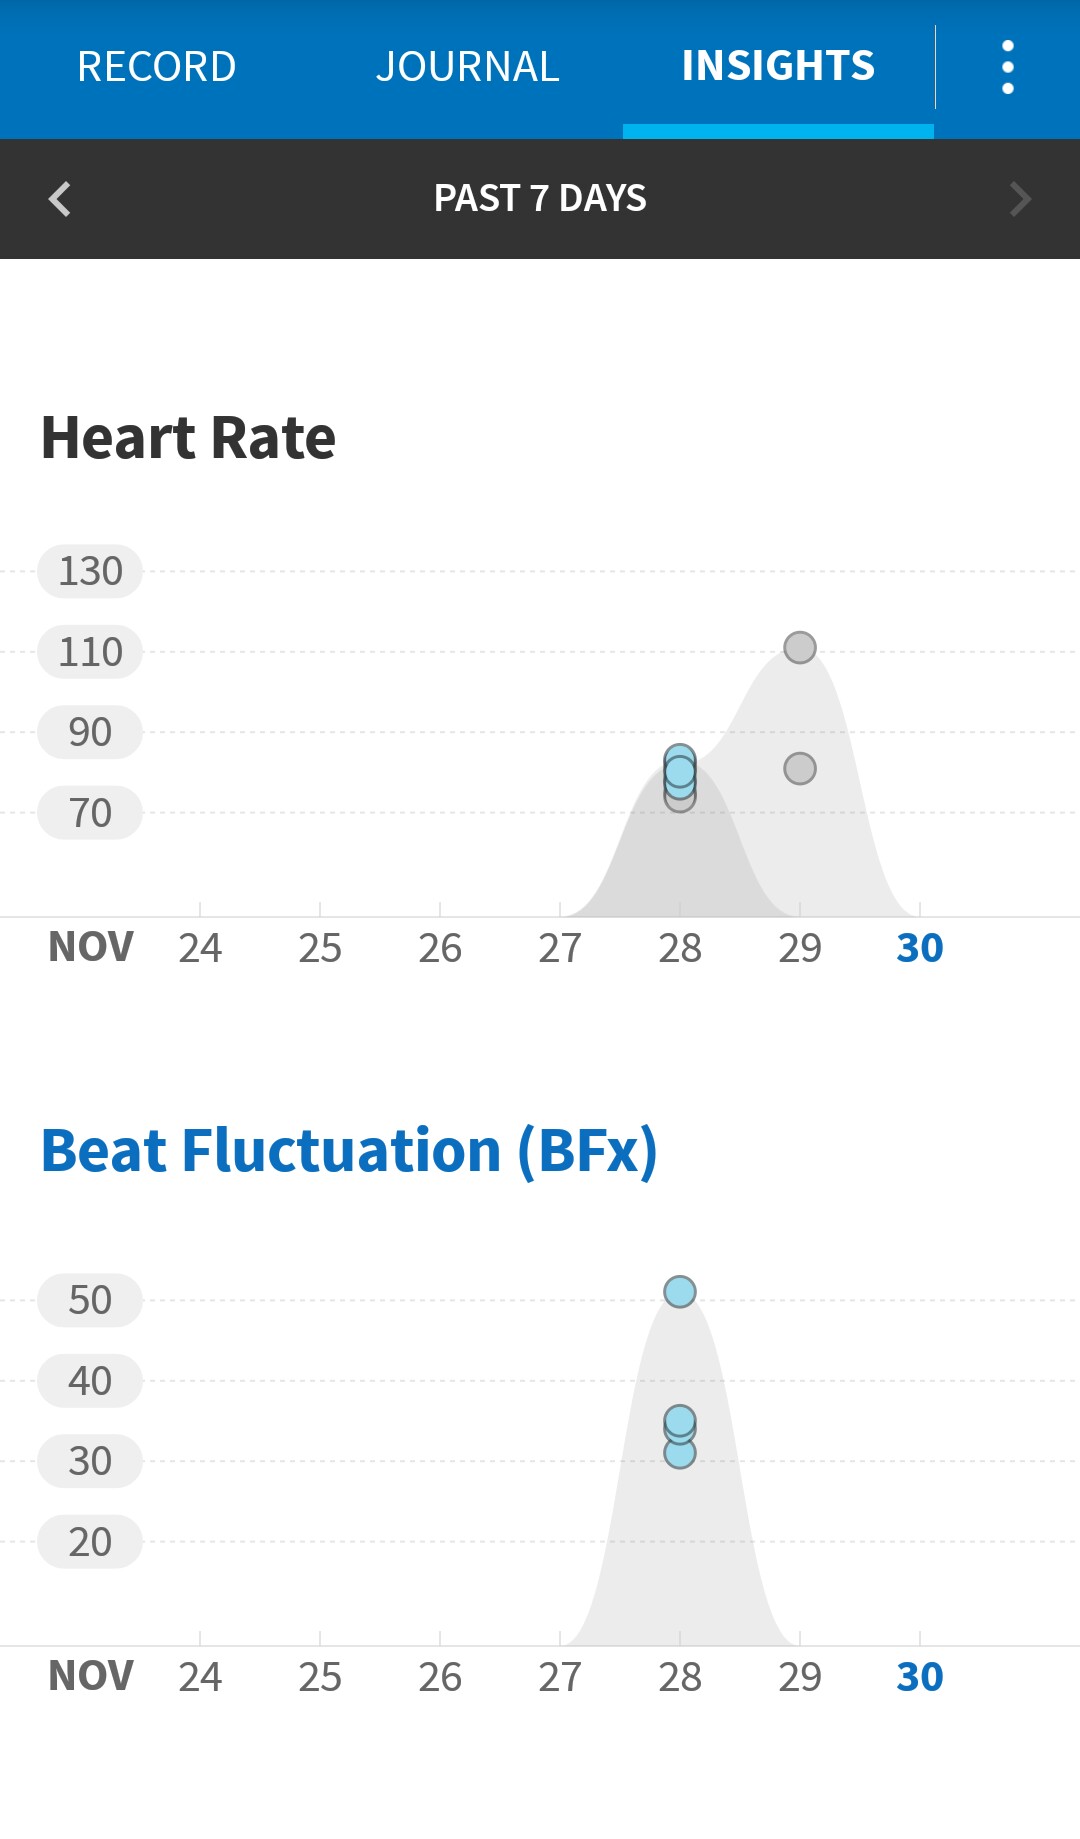Viewport: 1080px width, 1839px height.
Task: Select date 30 on the BFx chart axis
Action: (x=919, y=1677)
